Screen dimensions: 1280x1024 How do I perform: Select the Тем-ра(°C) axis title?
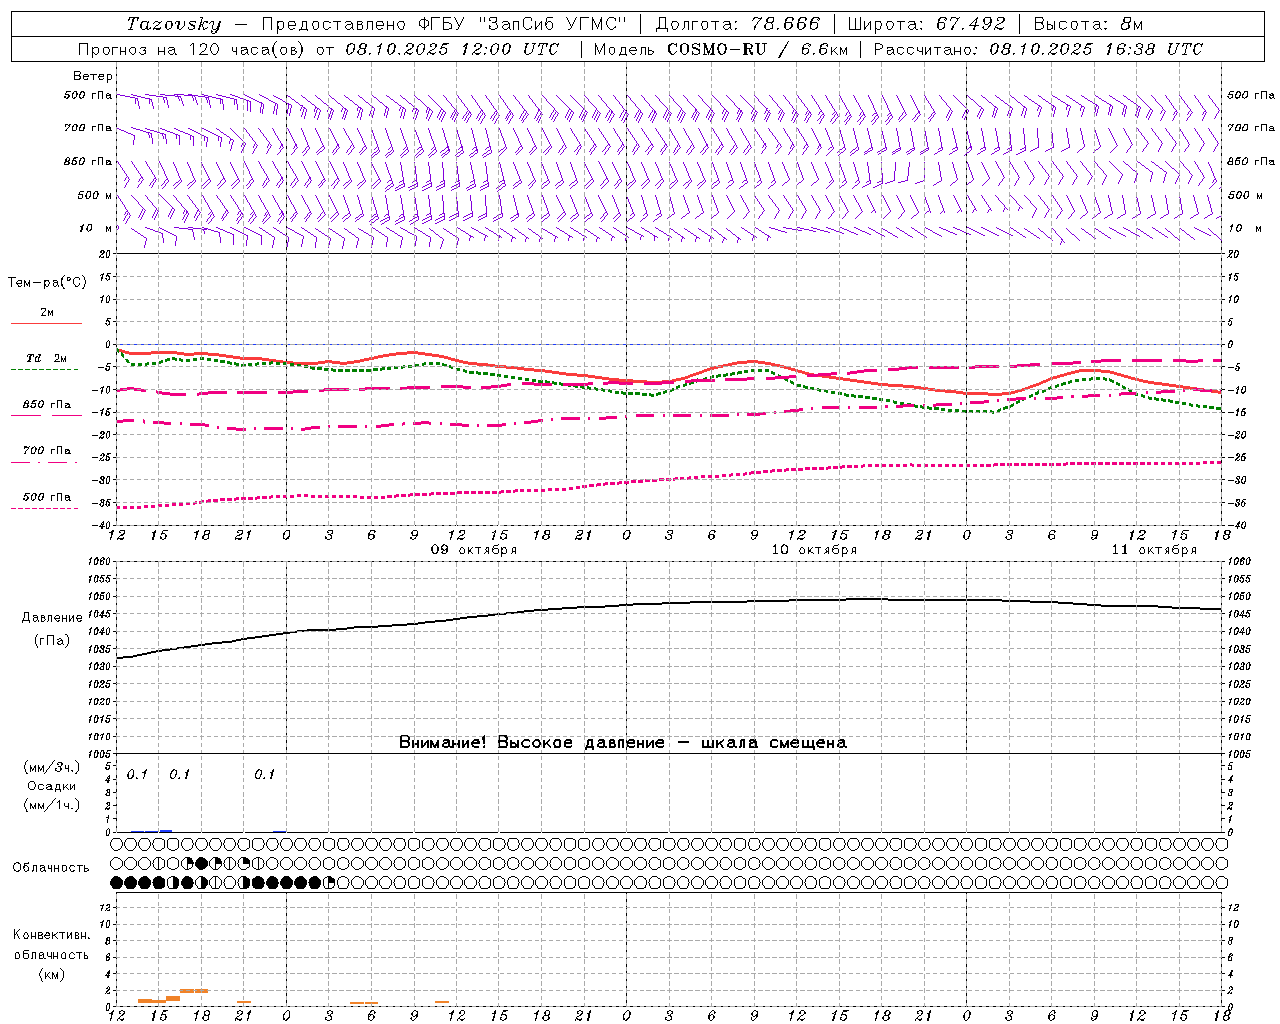click(47, 283)
